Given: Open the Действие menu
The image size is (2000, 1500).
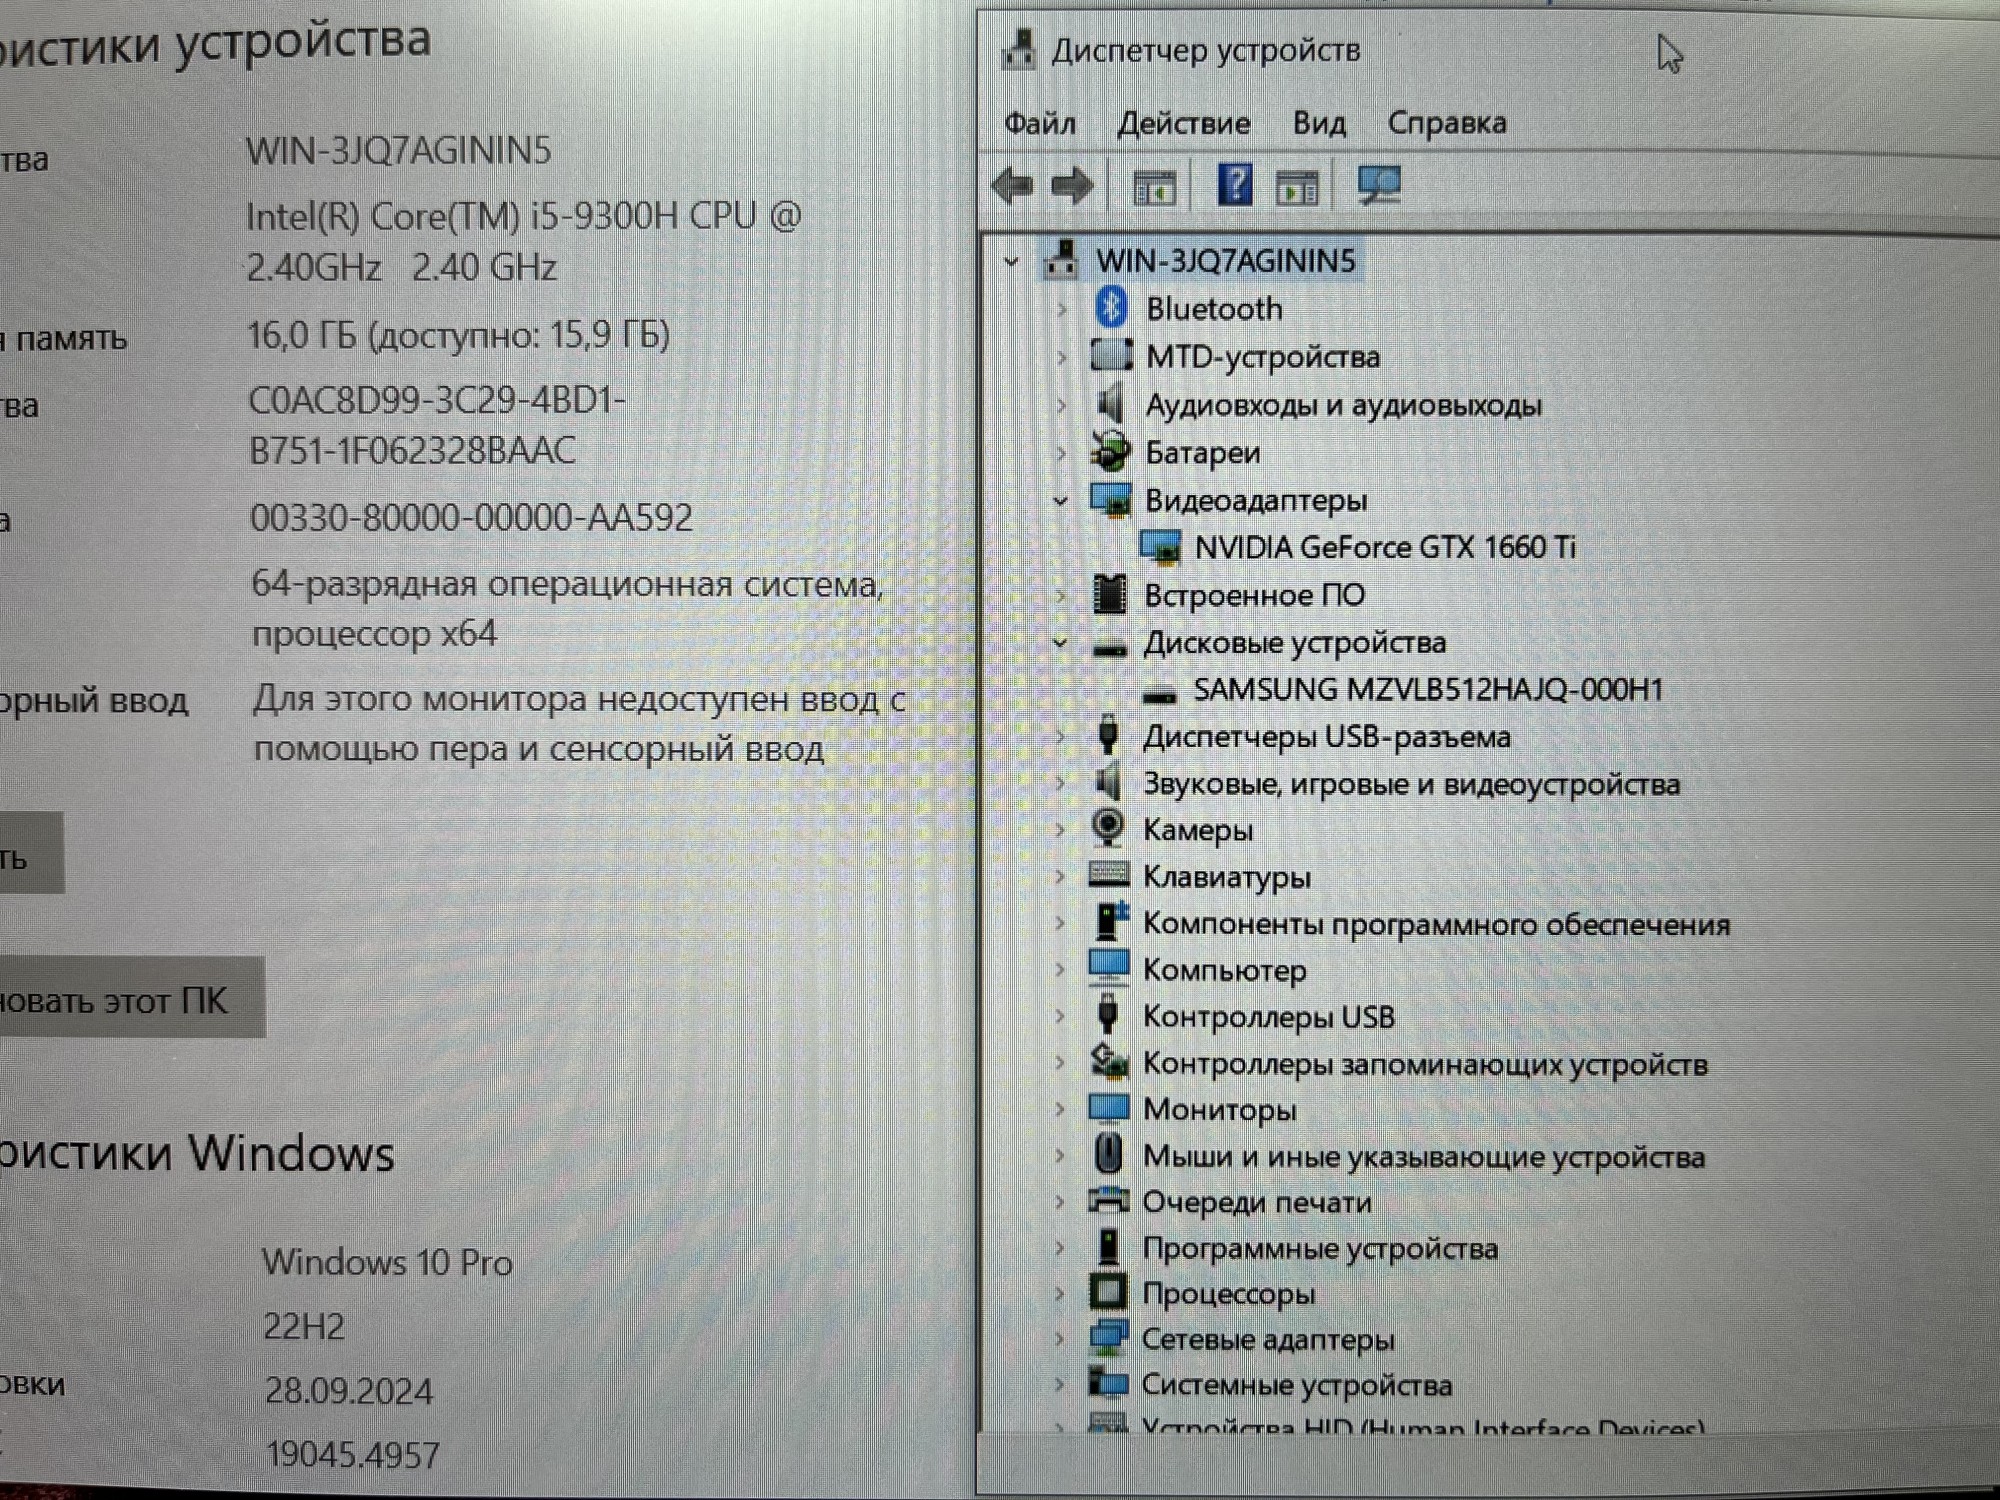Looking at the screenshot, I should coord(1183,122).
